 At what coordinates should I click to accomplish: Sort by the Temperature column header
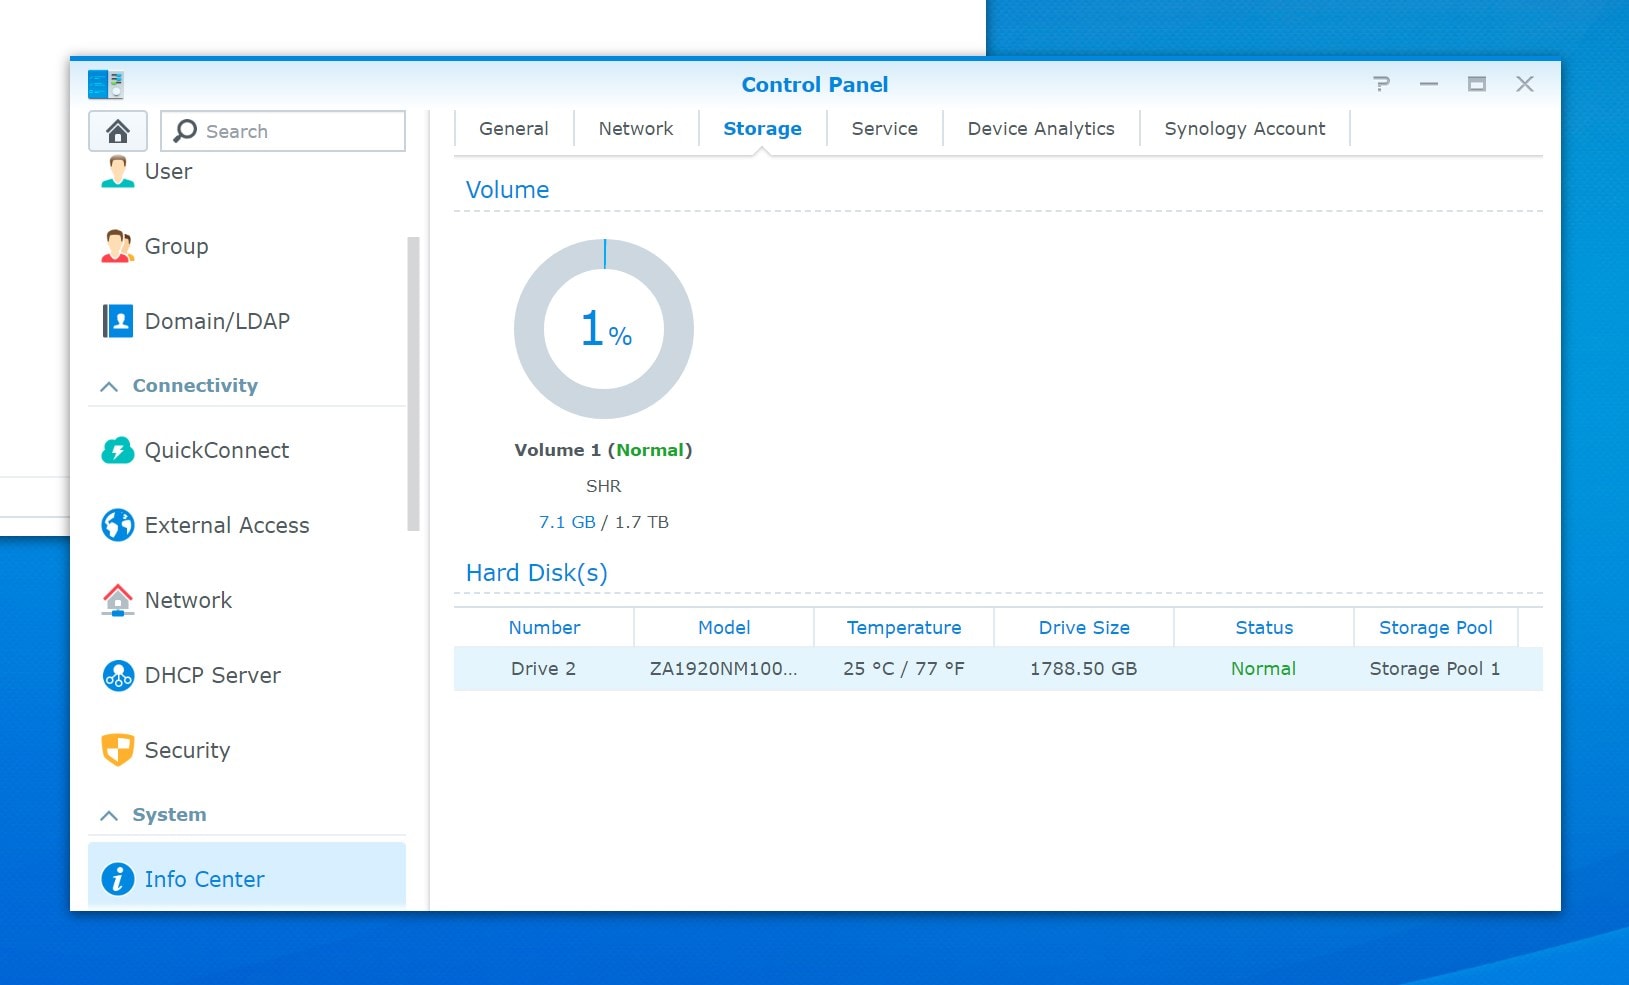904,628
